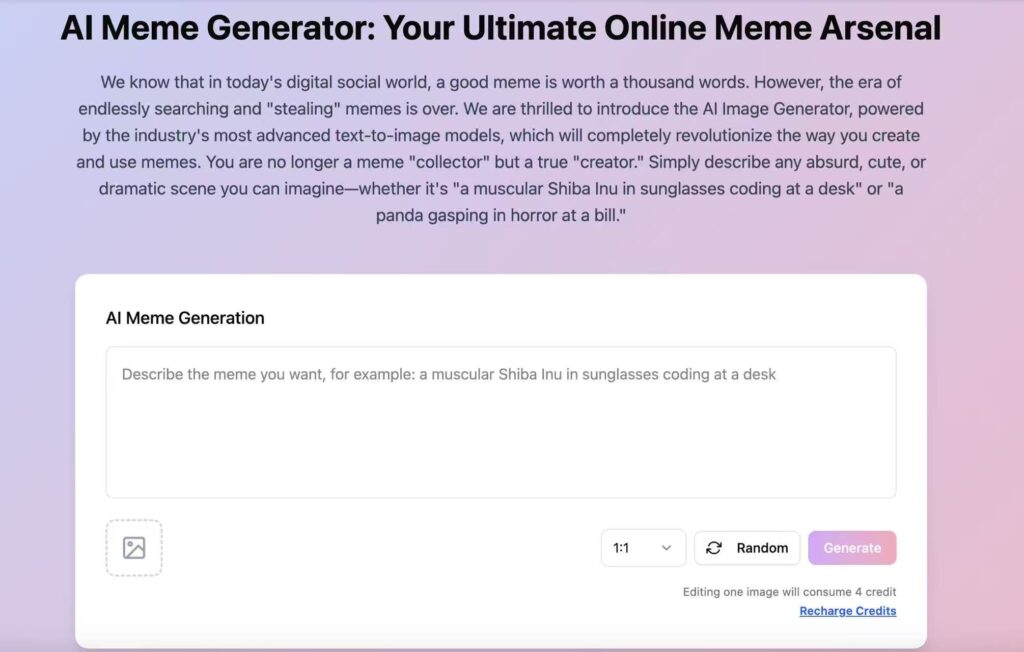Open the Recharge Credits link
The height and width of the screenshot is (652, 1024).
tap(847, 611)
